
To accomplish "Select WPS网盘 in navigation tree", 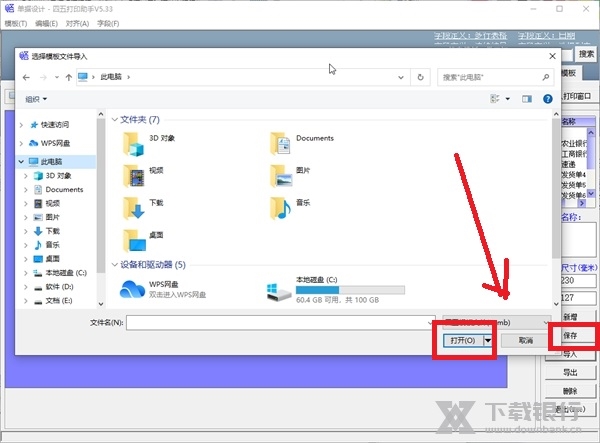I will coord(55,143).
